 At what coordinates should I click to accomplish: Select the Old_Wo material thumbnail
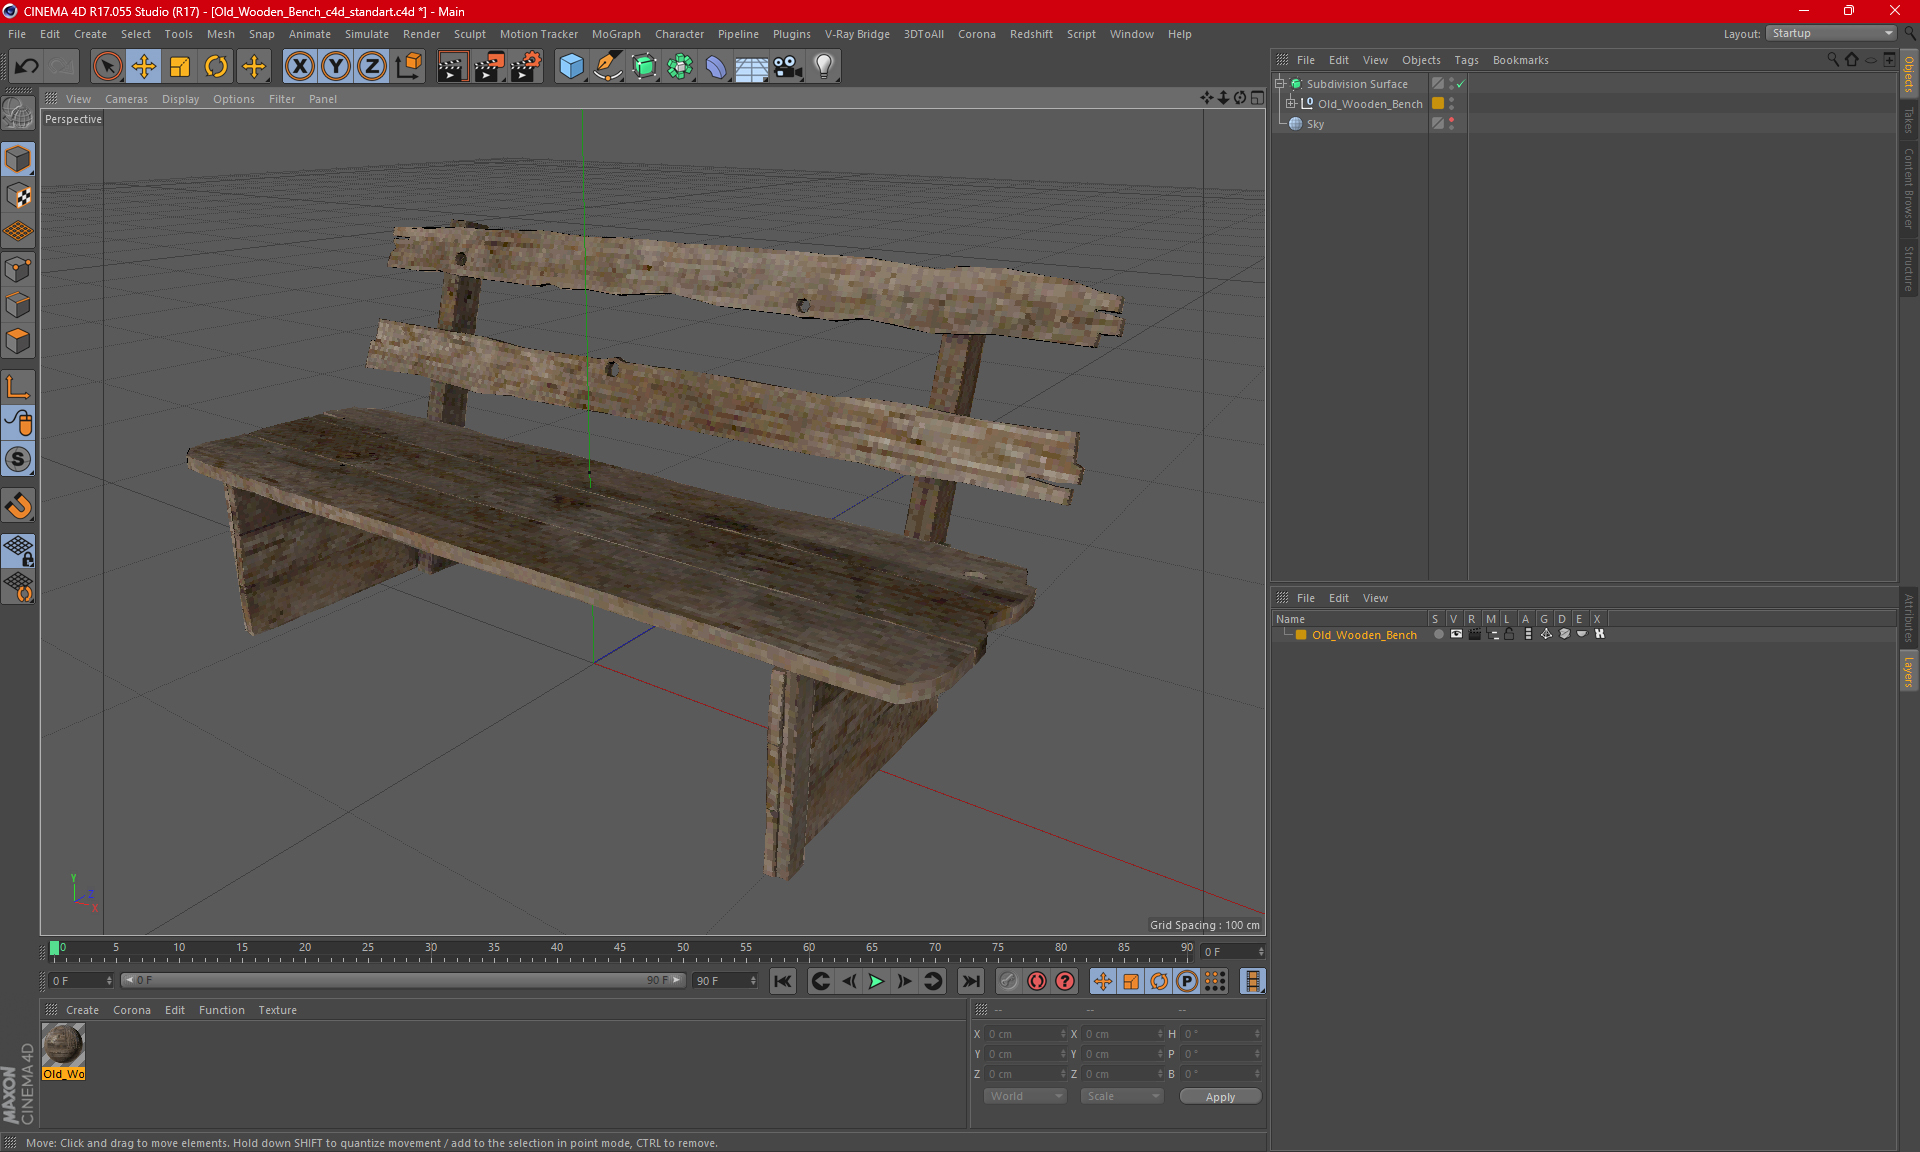(x=63, y=1045)
